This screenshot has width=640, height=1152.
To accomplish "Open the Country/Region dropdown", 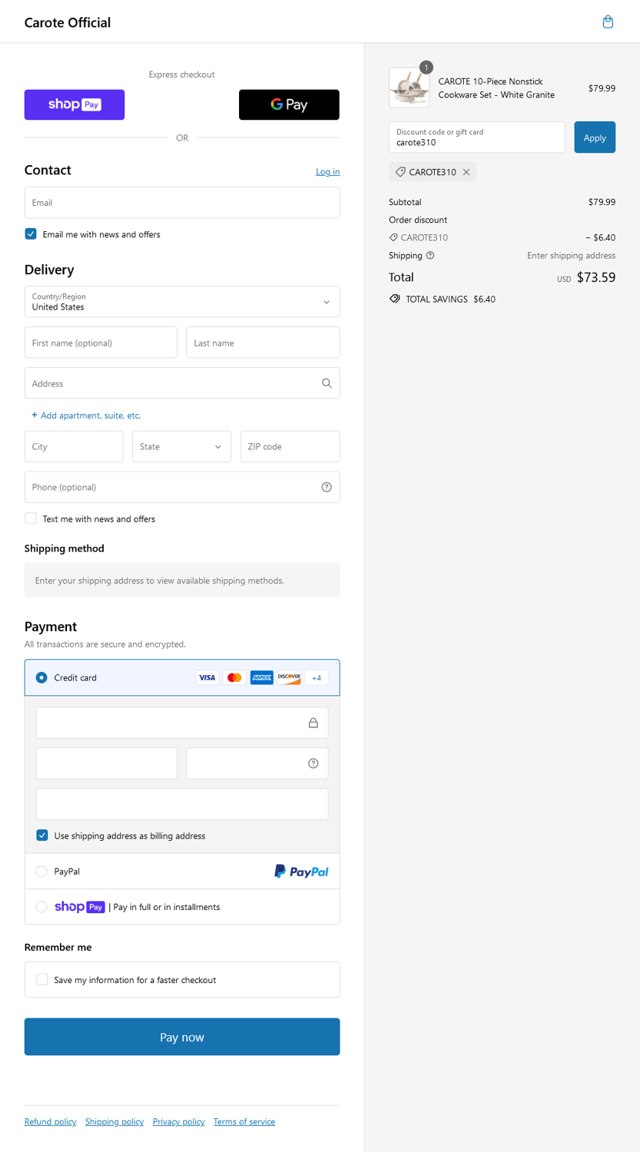I will [x=182, y=302].
